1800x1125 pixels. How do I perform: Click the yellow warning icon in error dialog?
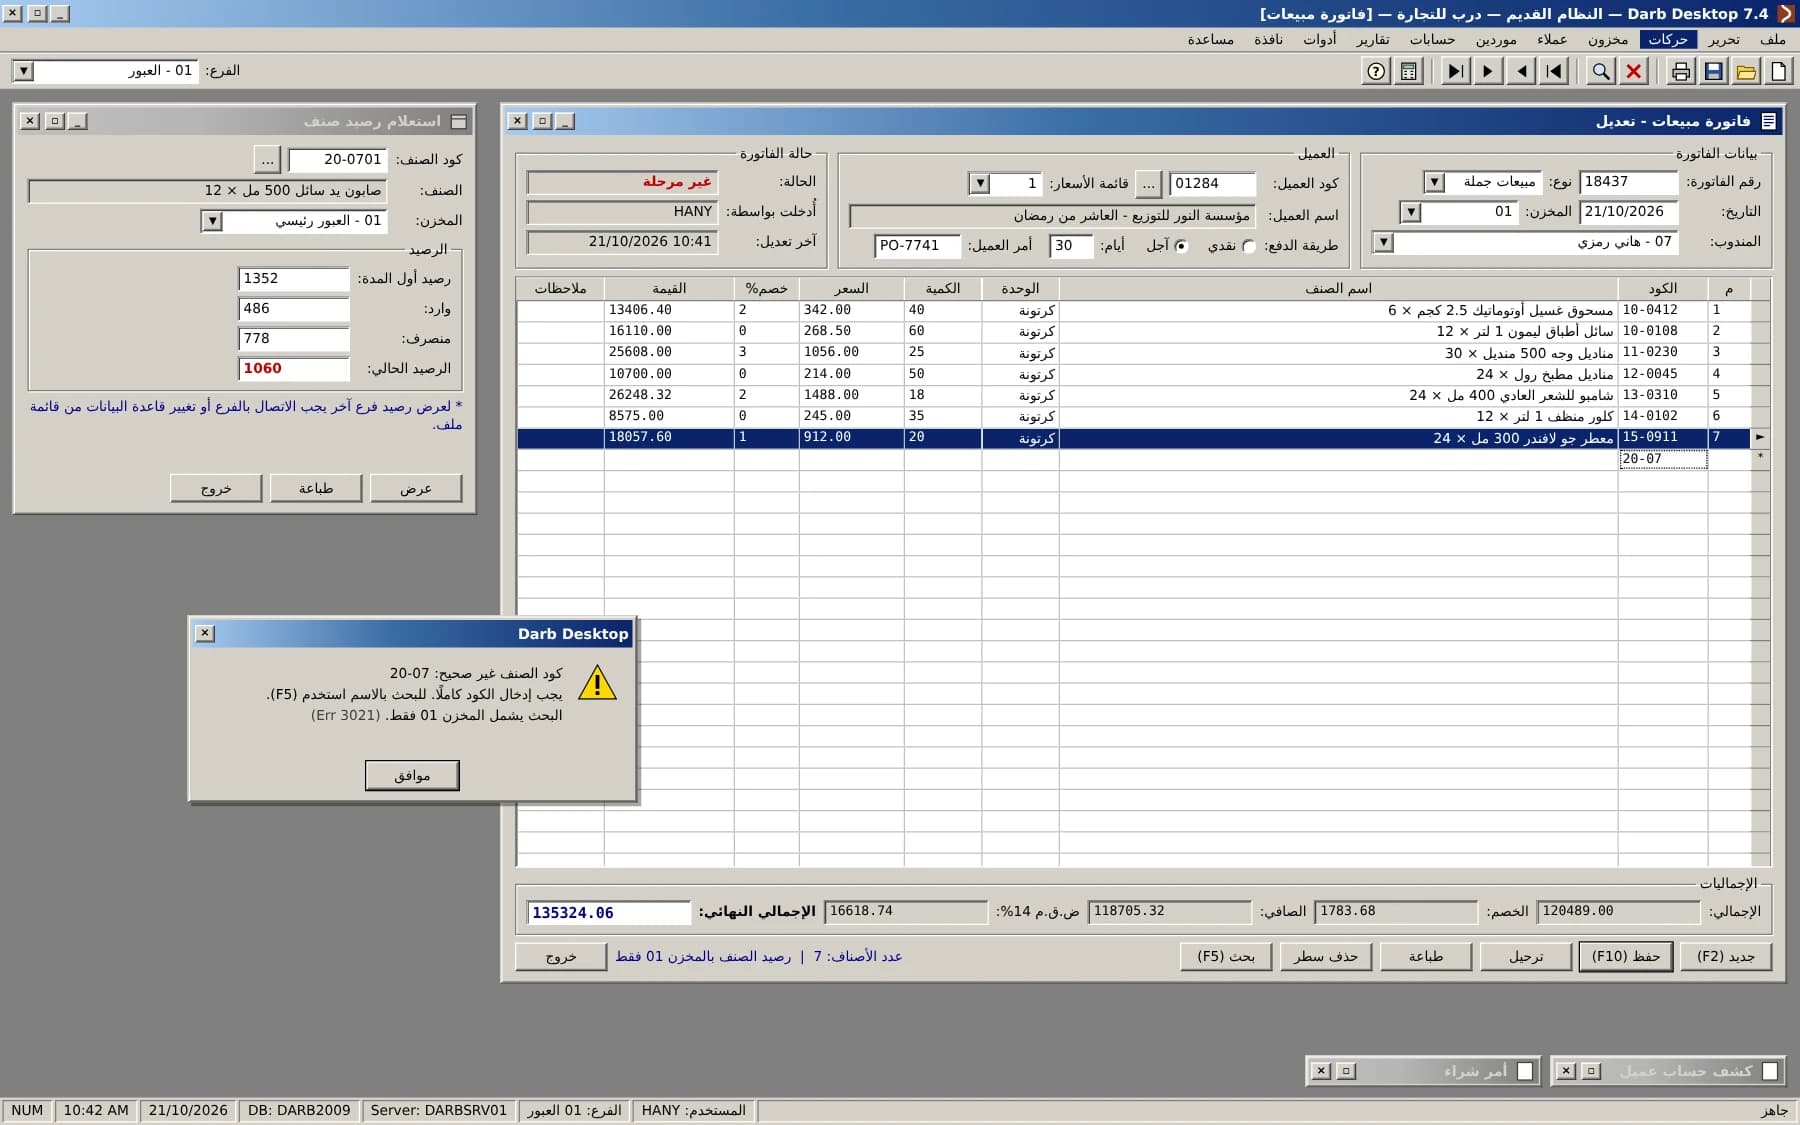(x=597, y=683)
